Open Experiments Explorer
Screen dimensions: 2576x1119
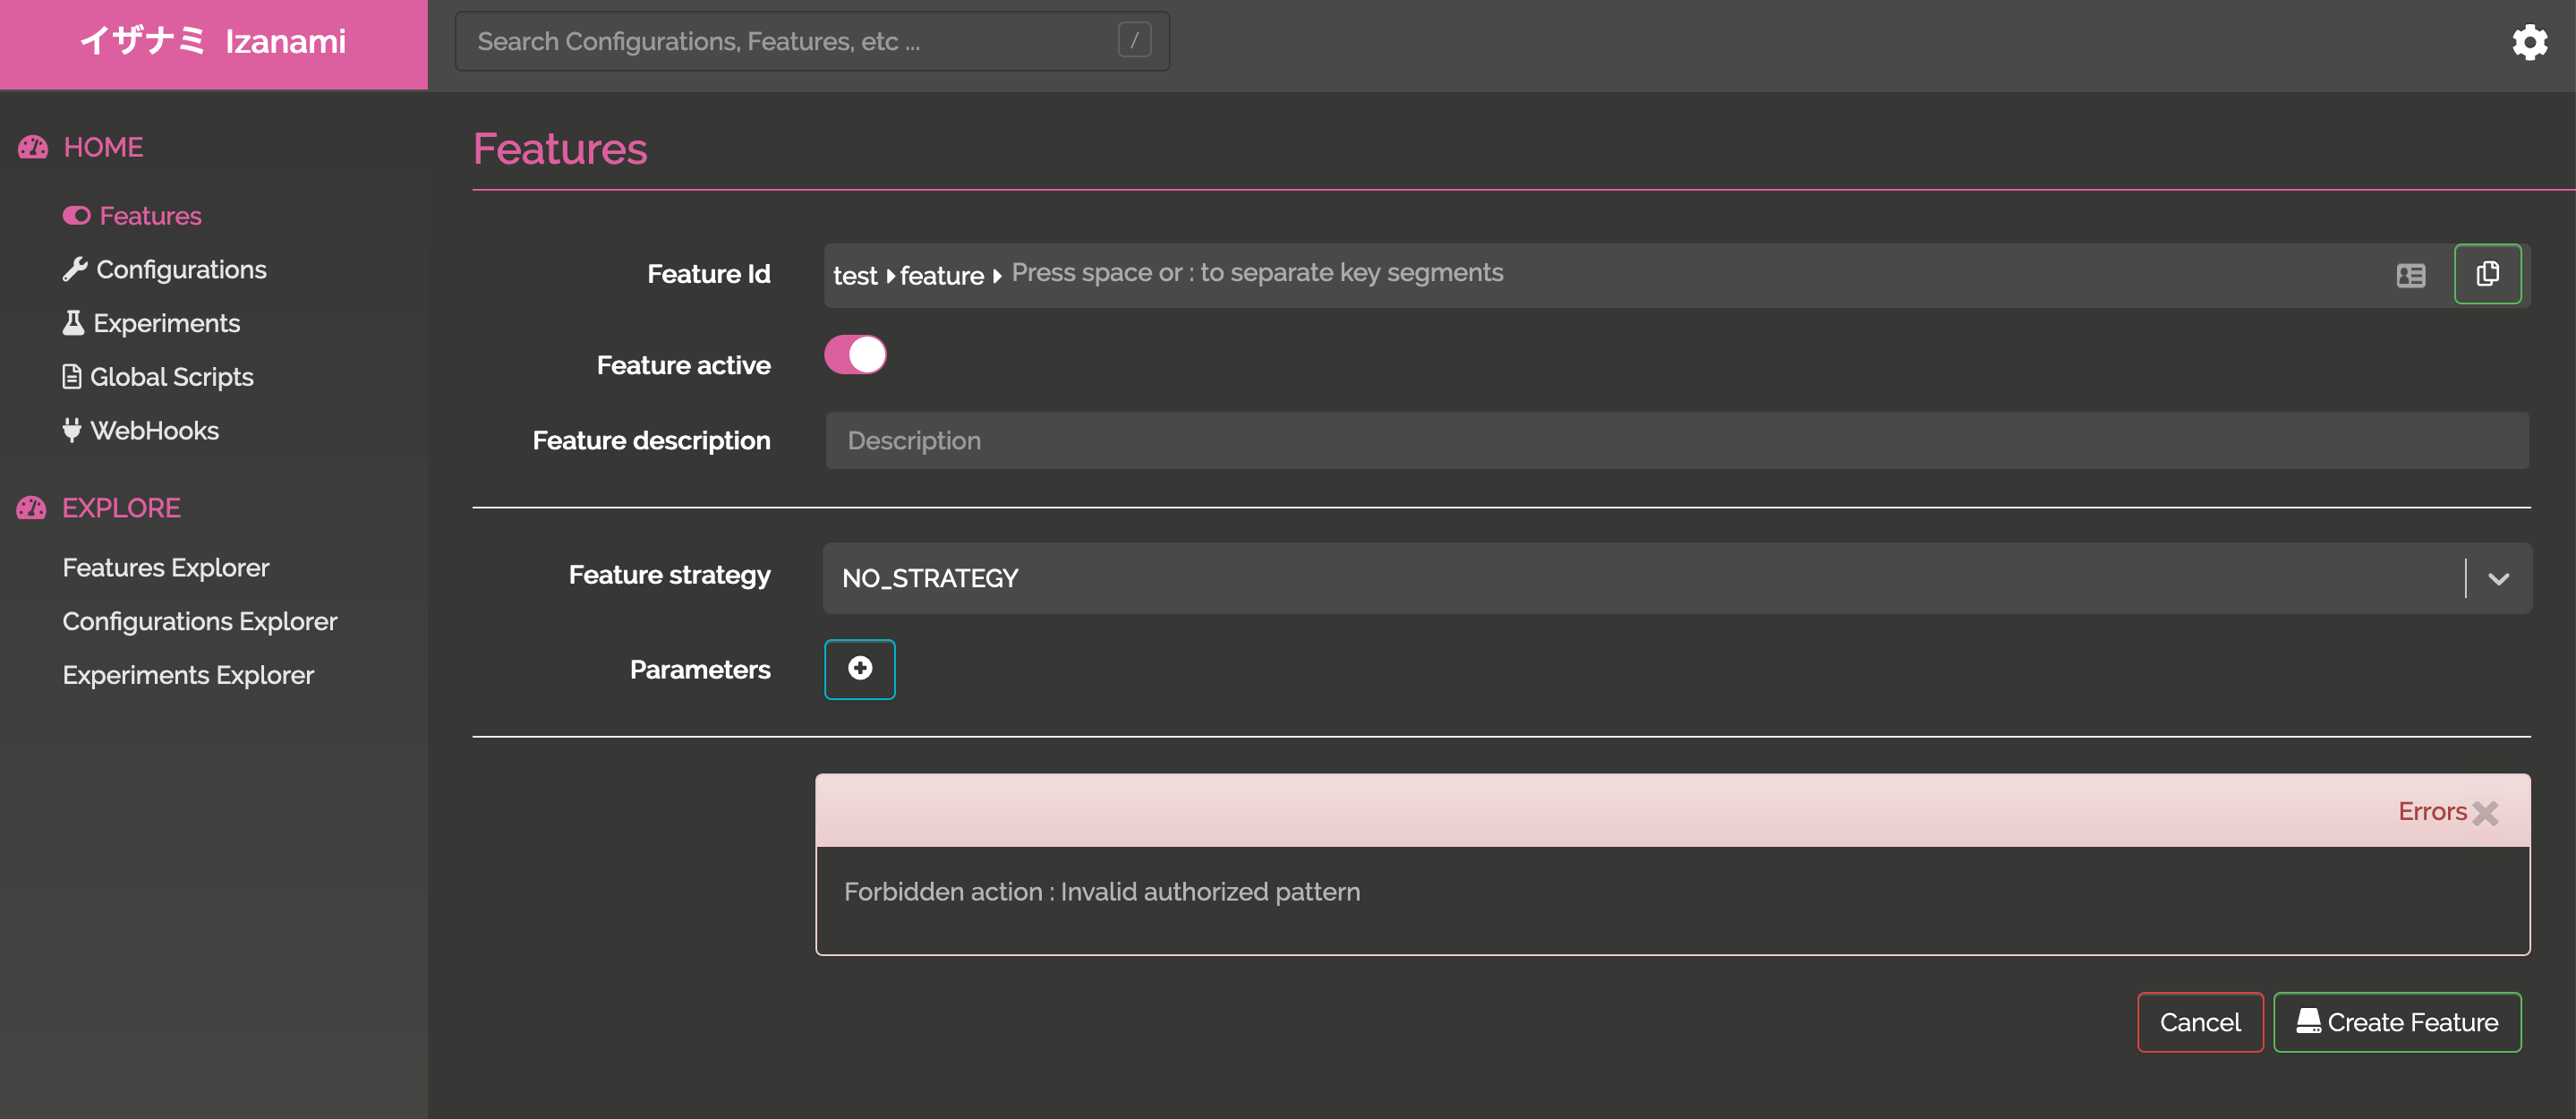tap(188, 675)
